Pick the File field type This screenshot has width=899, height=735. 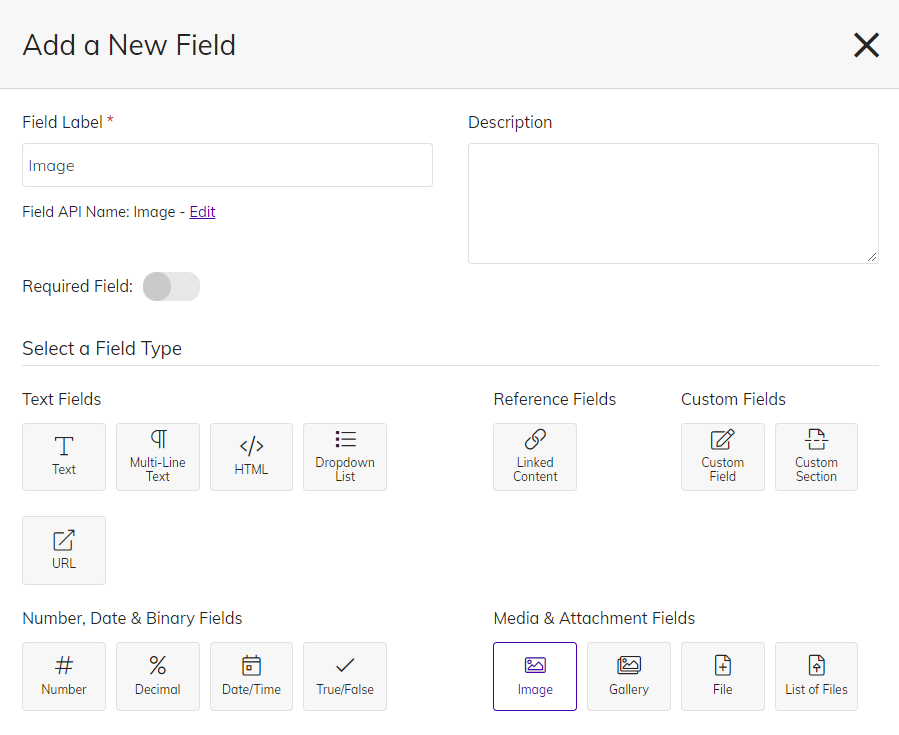(x=722, y=677)
